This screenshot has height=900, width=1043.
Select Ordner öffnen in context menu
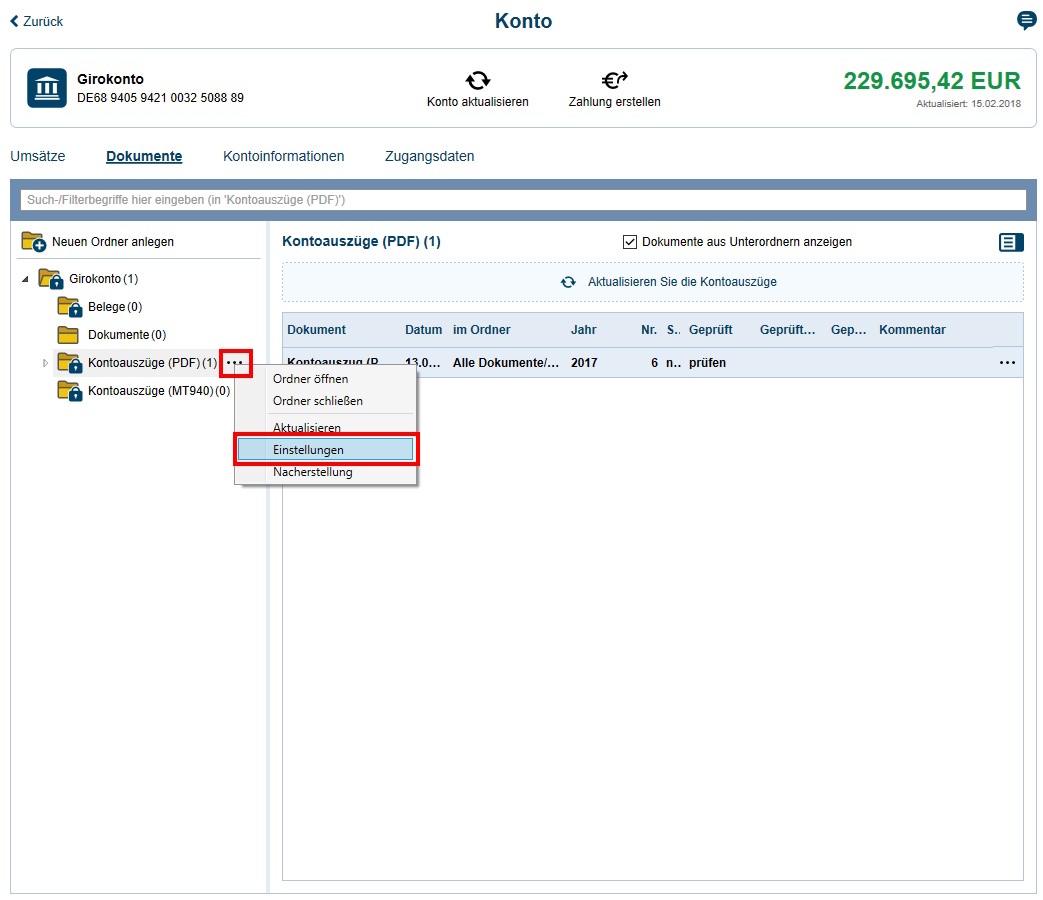pyautogui.click(x=311, y=379)
